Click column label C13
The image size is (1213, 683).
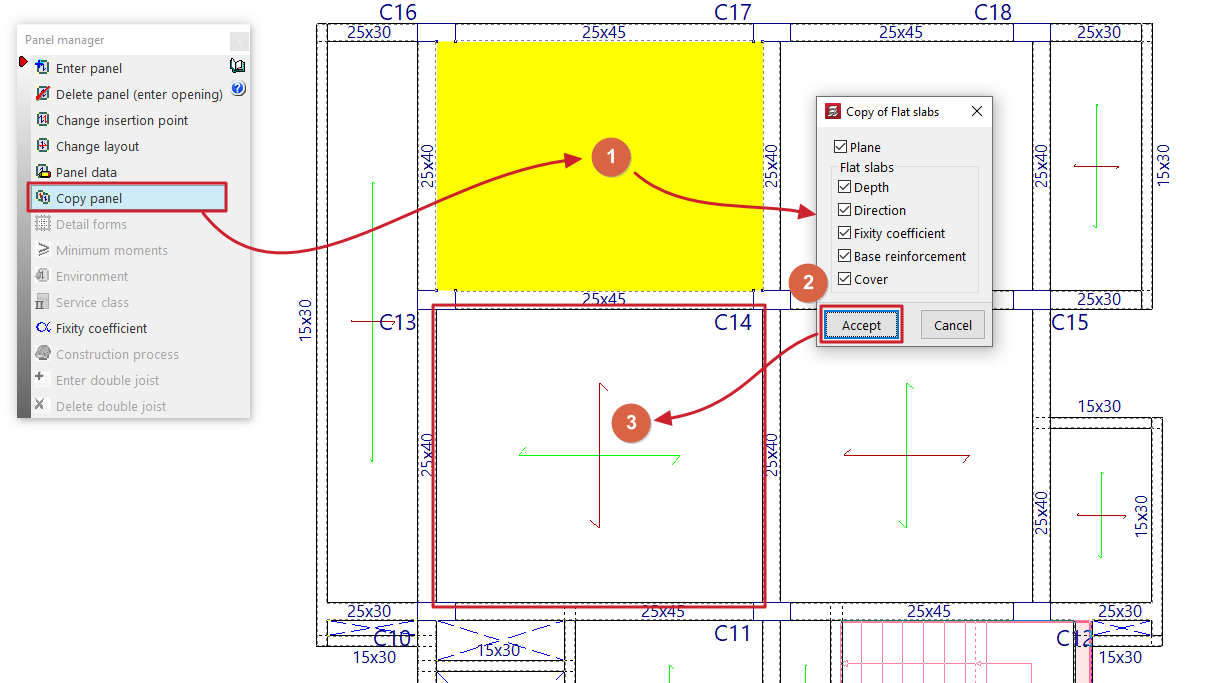(x=398, y=322)
